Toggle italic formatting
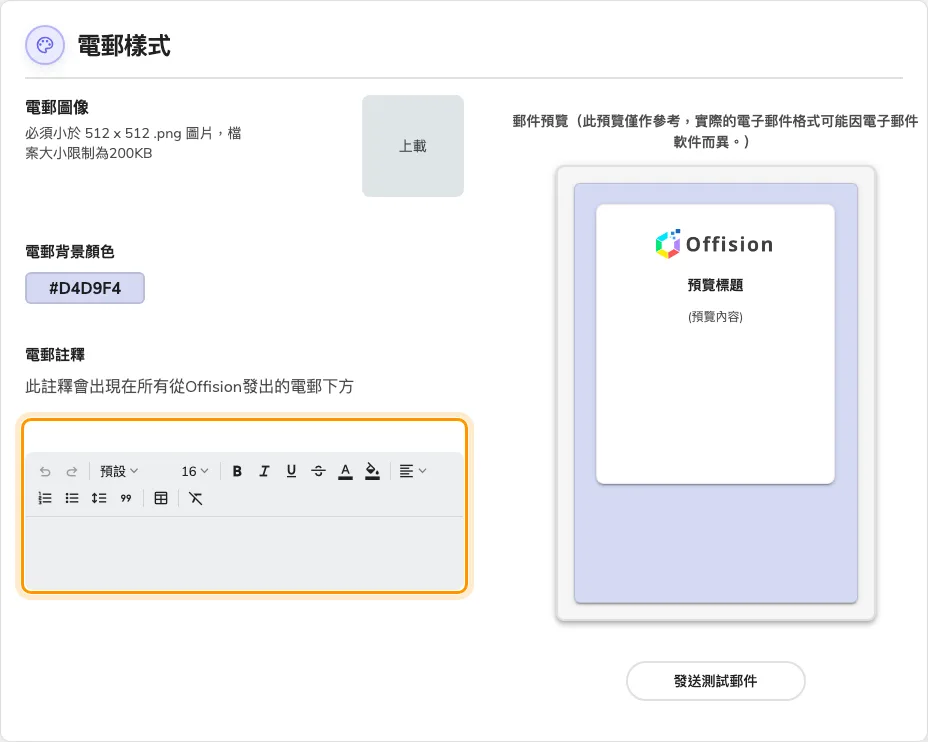928x742 pixels. coord(264,471)
